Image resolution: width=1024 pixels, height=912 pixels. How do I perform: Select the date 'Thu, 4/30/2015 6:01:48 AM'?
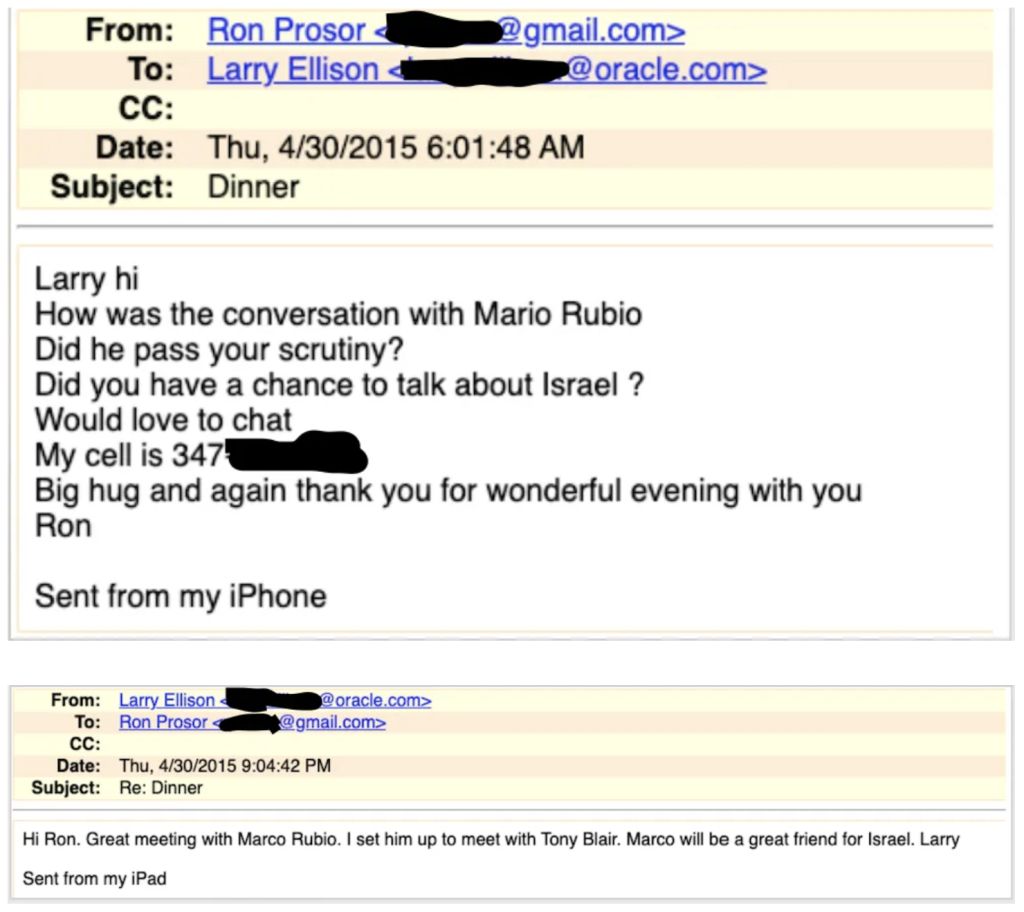[x=396, y=147]
